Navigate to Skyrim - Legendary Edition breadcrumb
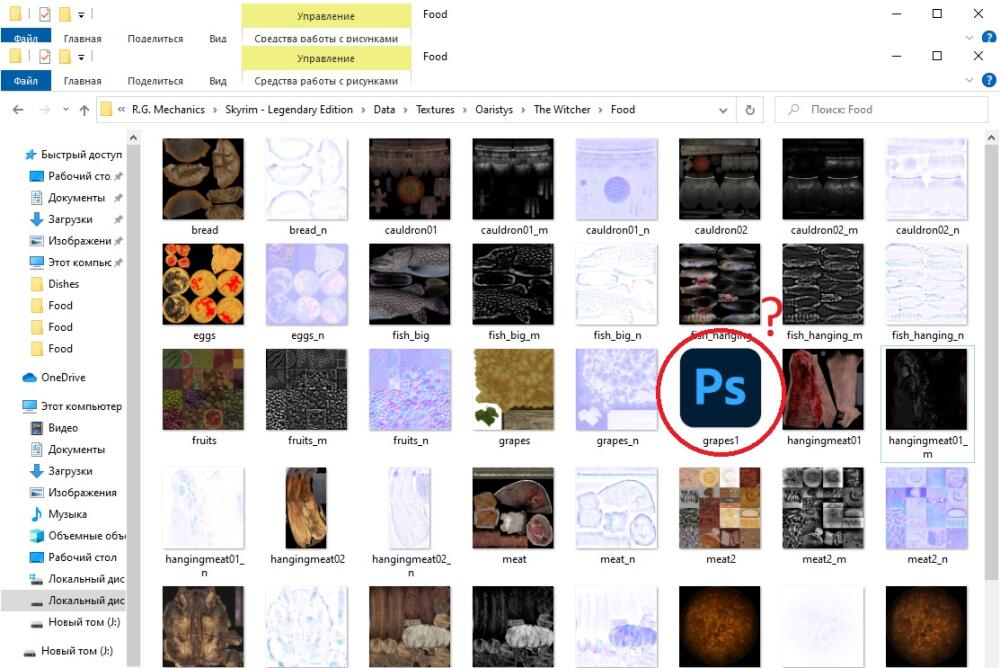The image size is (1000, 668). pyautogui.click(x=289, y=110)
